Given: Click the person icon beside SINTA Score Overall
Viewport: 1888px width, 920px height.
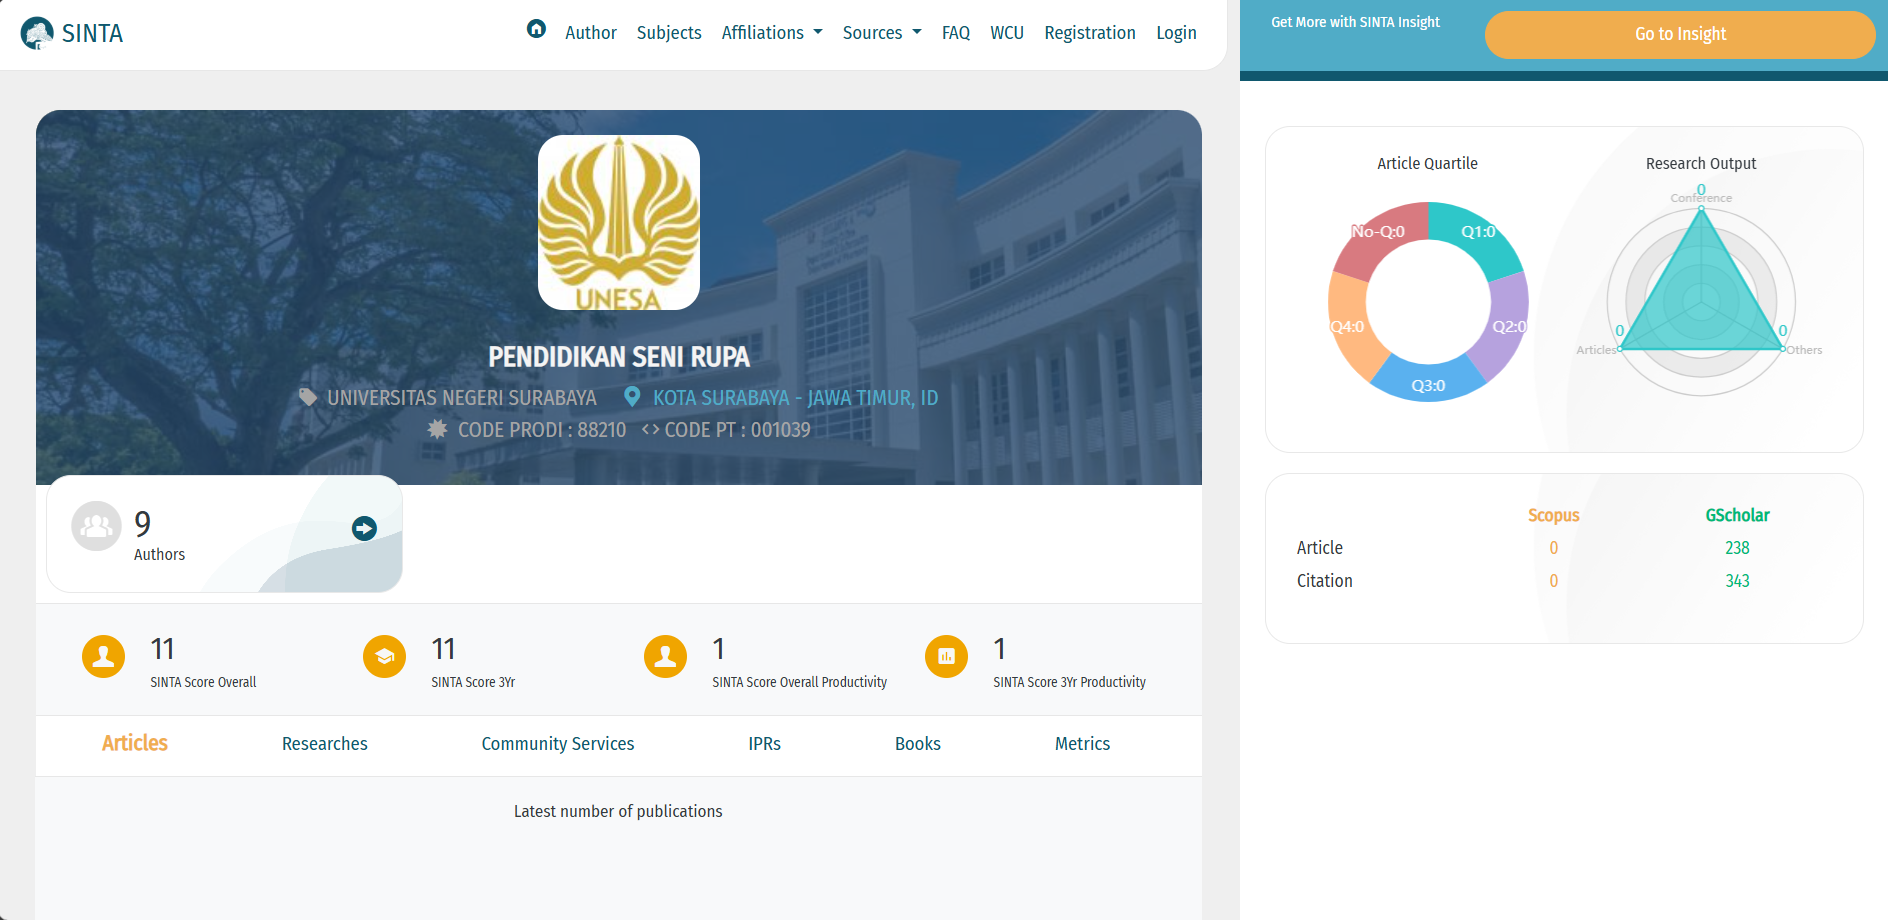Looking at the screenshot, I should 103,658.
